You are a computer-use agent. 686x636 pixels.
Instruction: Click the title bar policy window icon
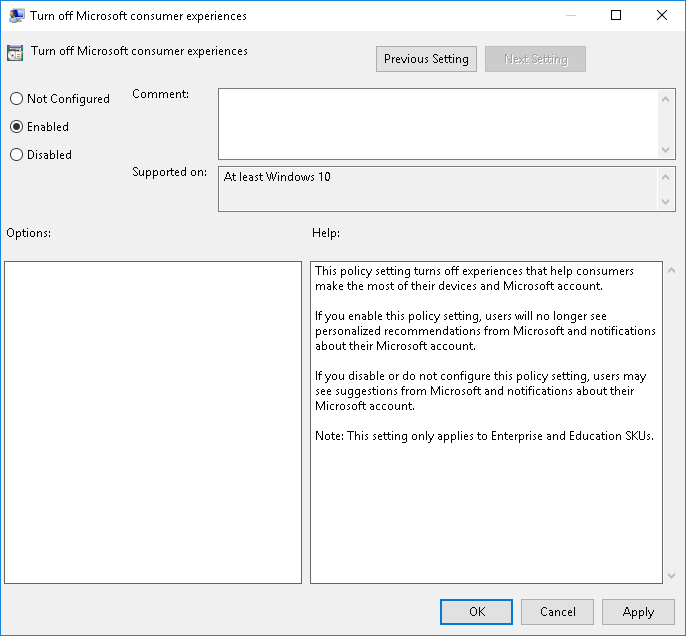click(x=17, y=16)
